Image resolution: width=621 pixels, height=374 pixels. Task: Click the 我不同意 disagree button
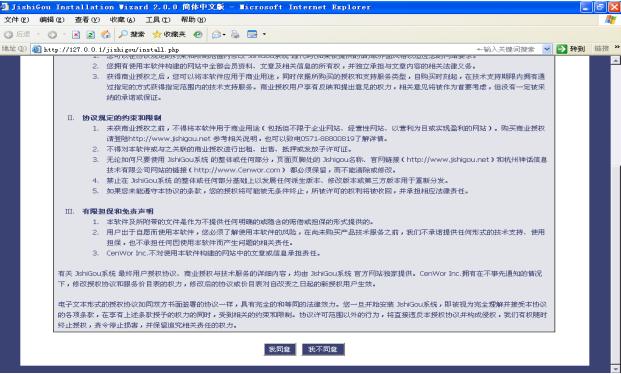[323, 349]
